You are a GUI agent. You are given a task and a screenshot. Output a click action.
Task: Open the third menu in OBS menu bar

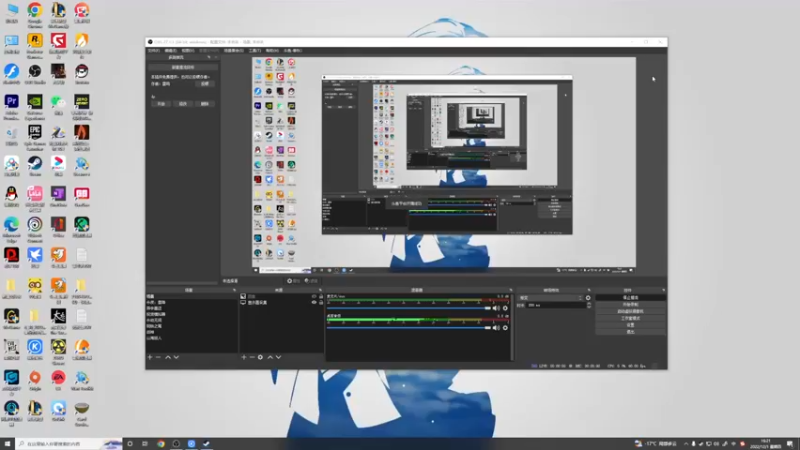(x=188, y=51)
